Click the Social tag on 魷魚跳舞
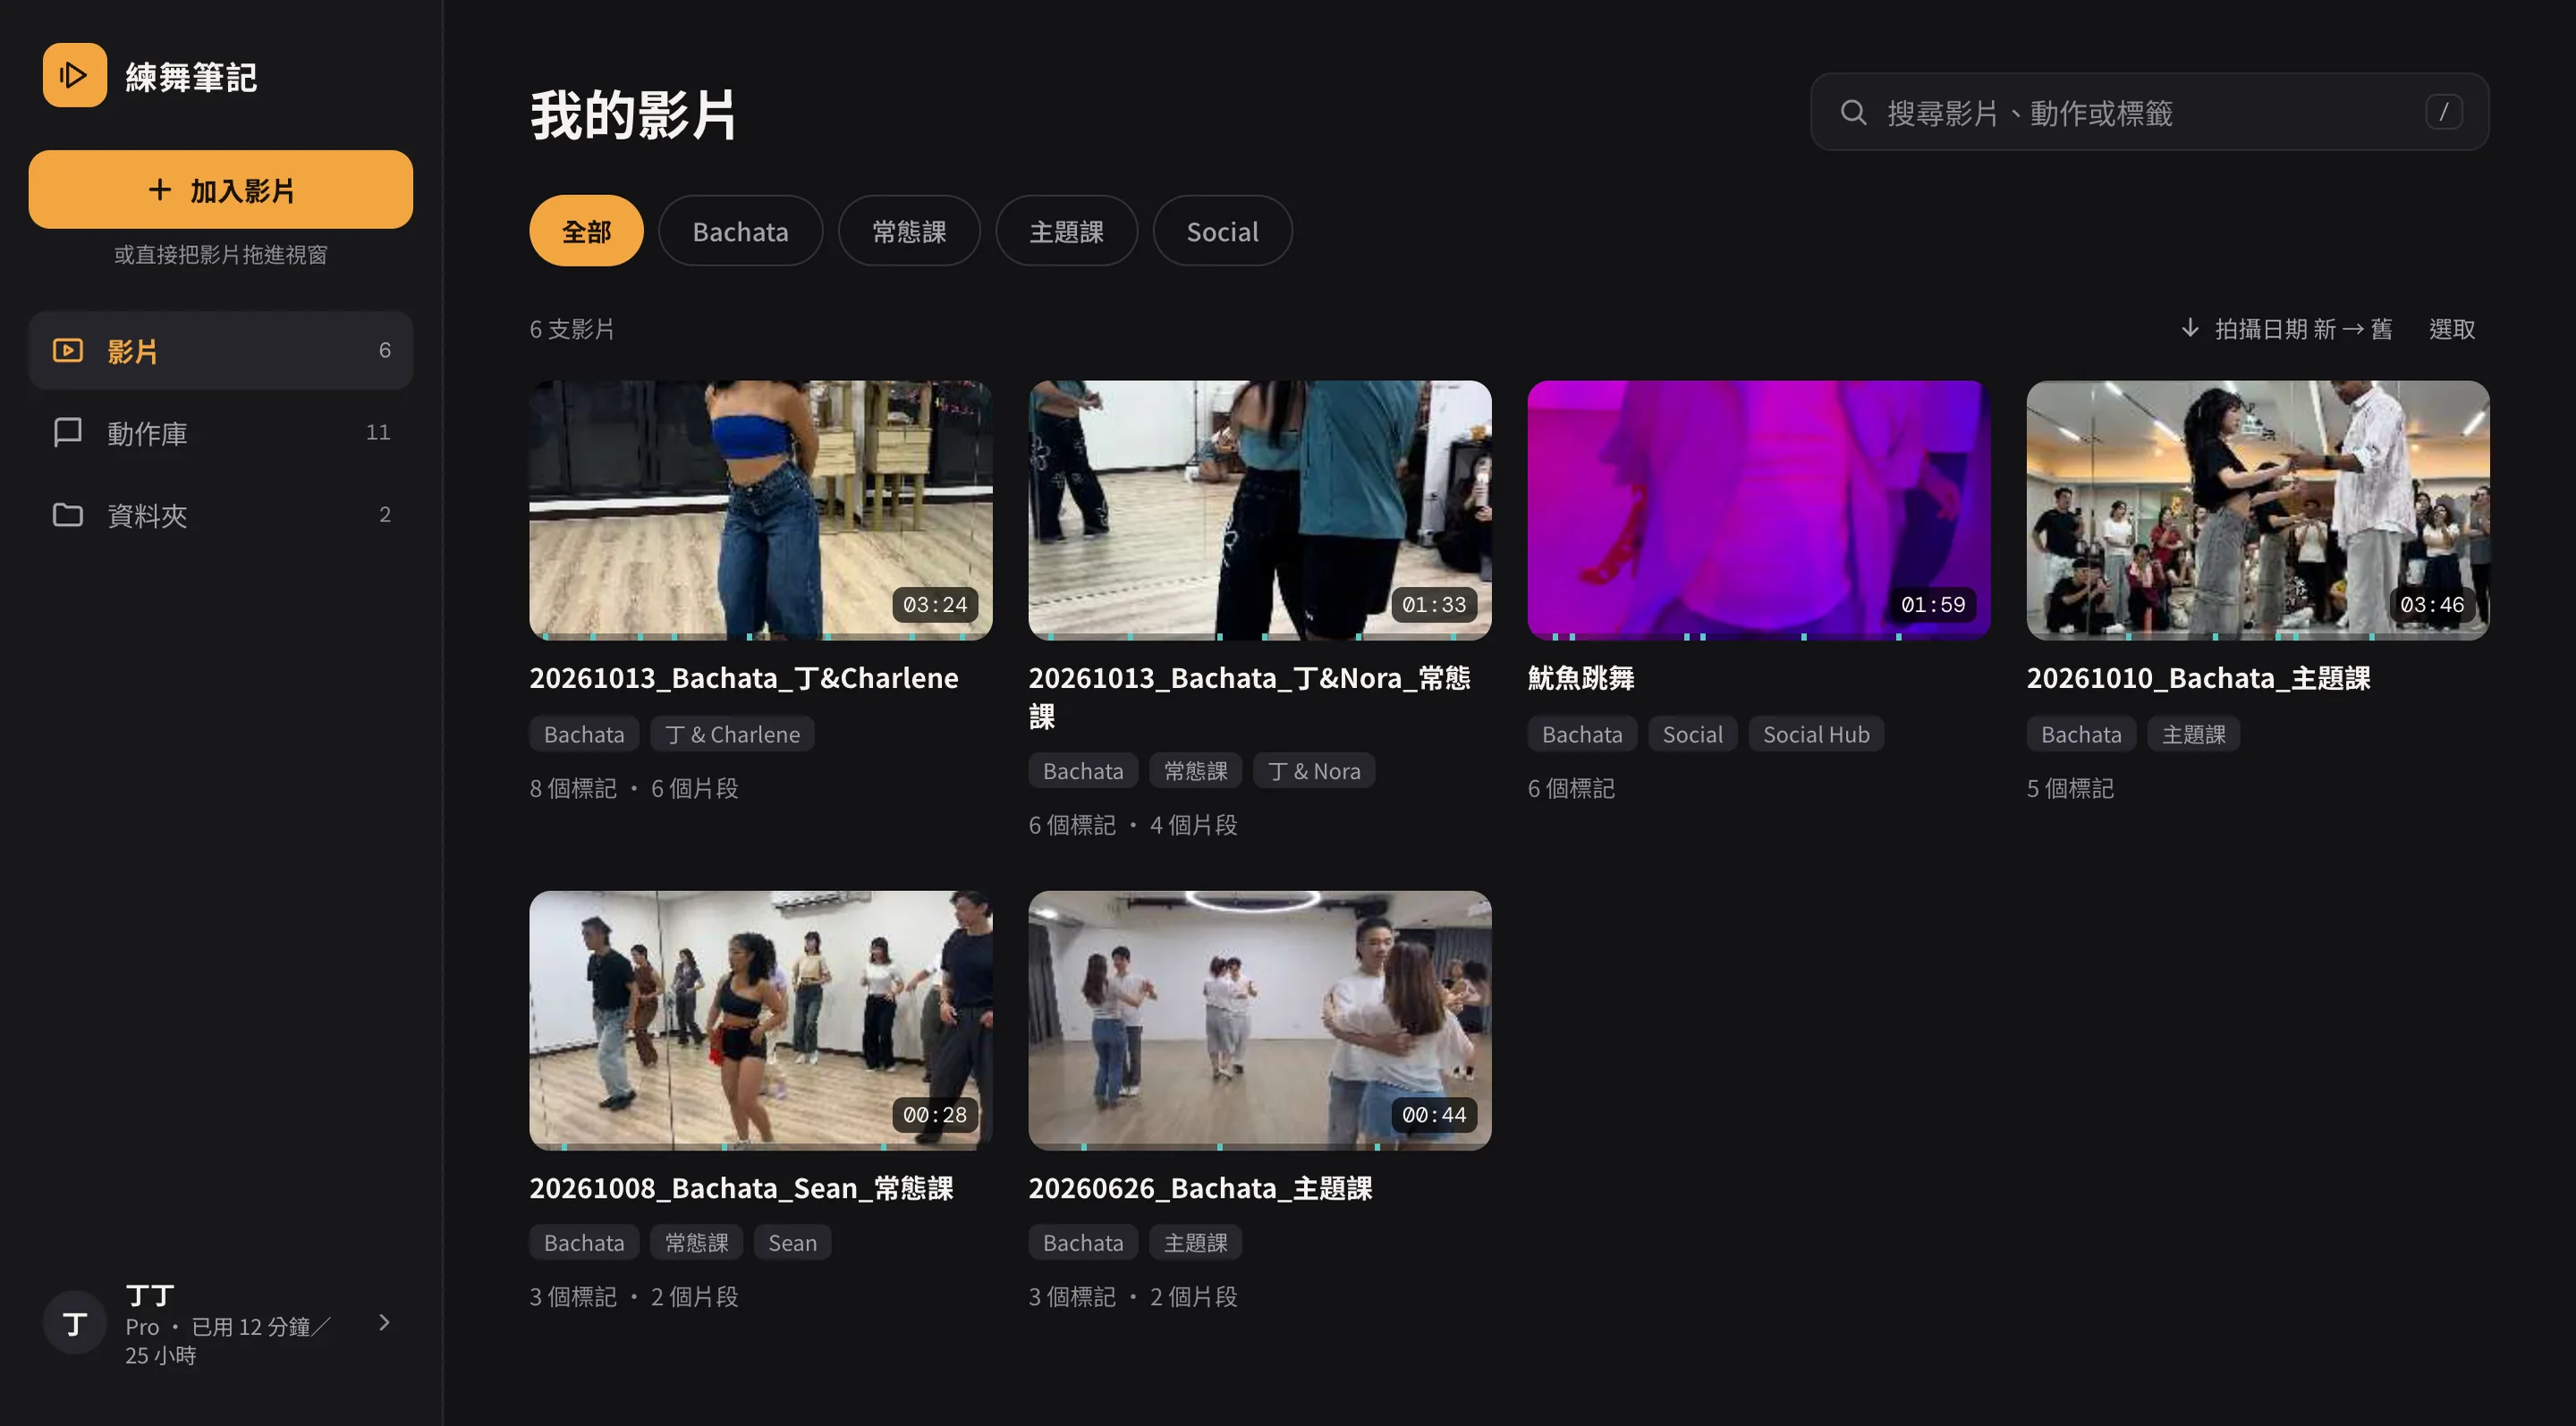Screen dimensions: 2576x1426 point(1692,734)
